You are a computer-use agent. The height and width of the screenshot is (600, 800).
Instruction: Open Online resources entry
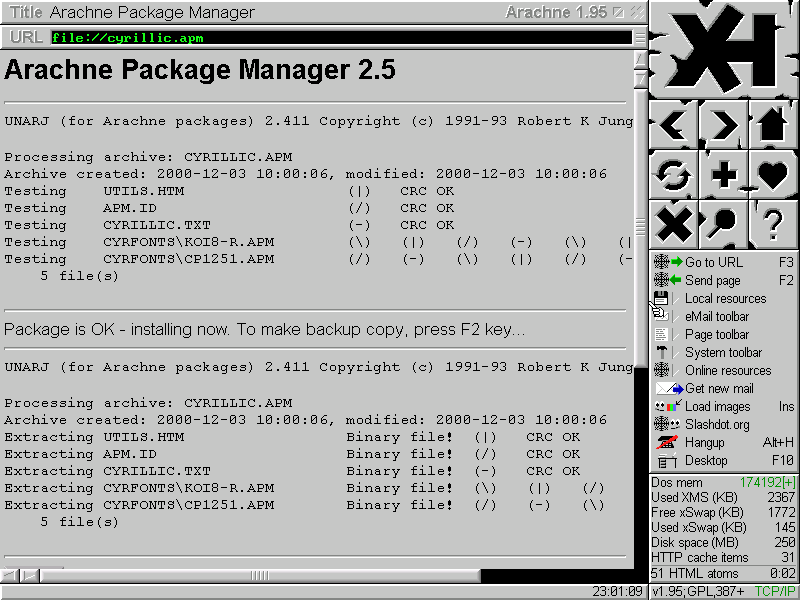click(723, 370)
